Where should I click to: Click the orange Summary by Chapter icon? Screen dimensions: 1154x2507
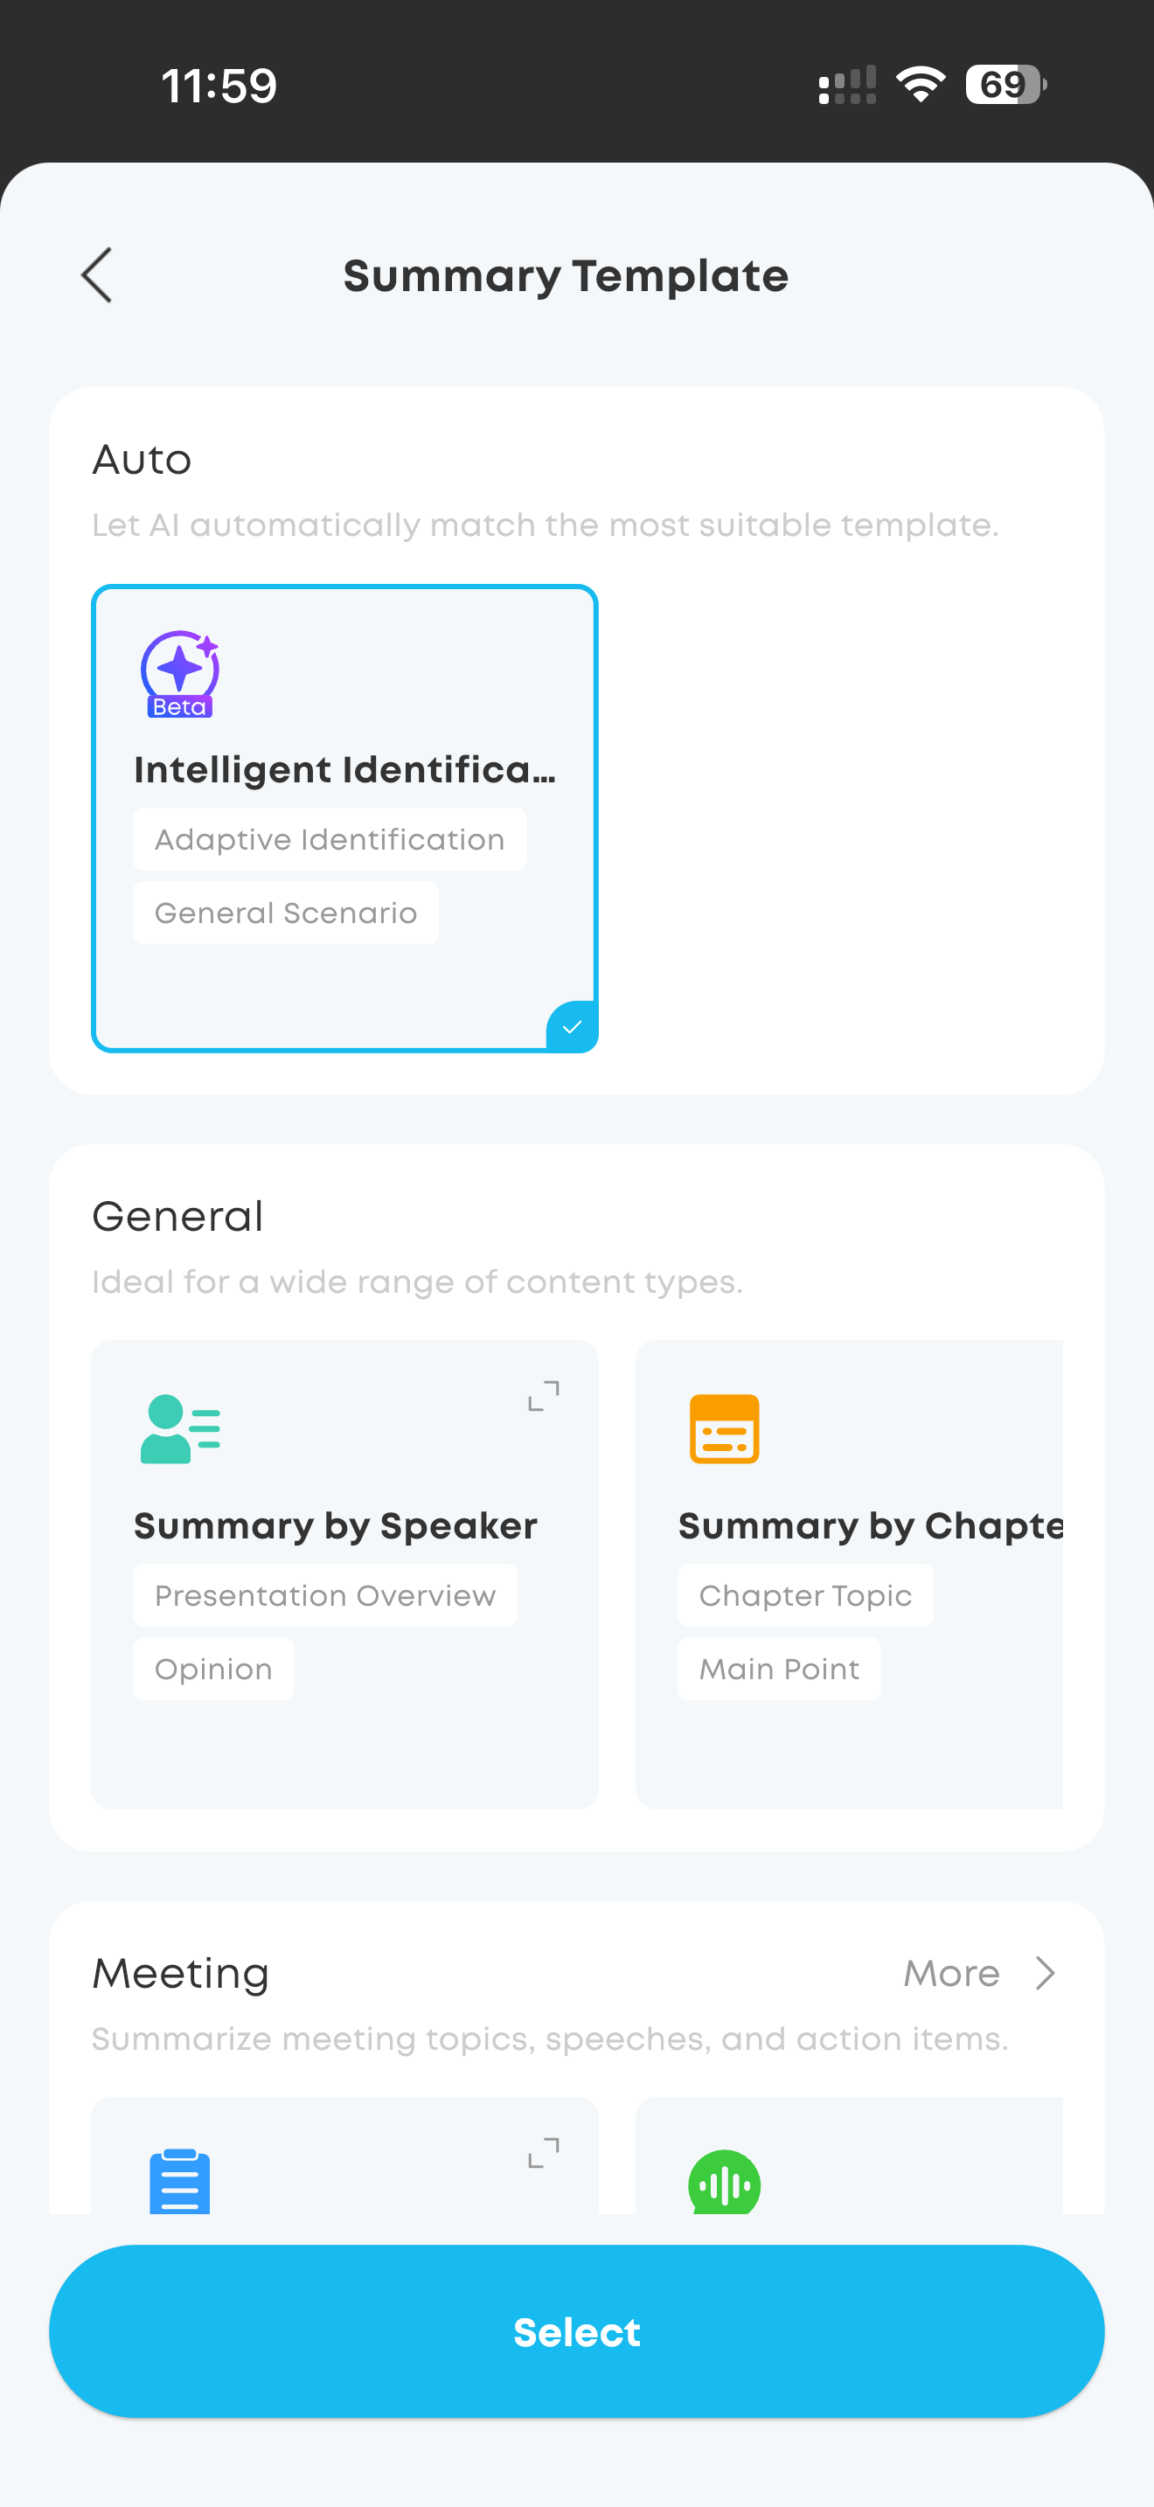tap(724, 1429)
